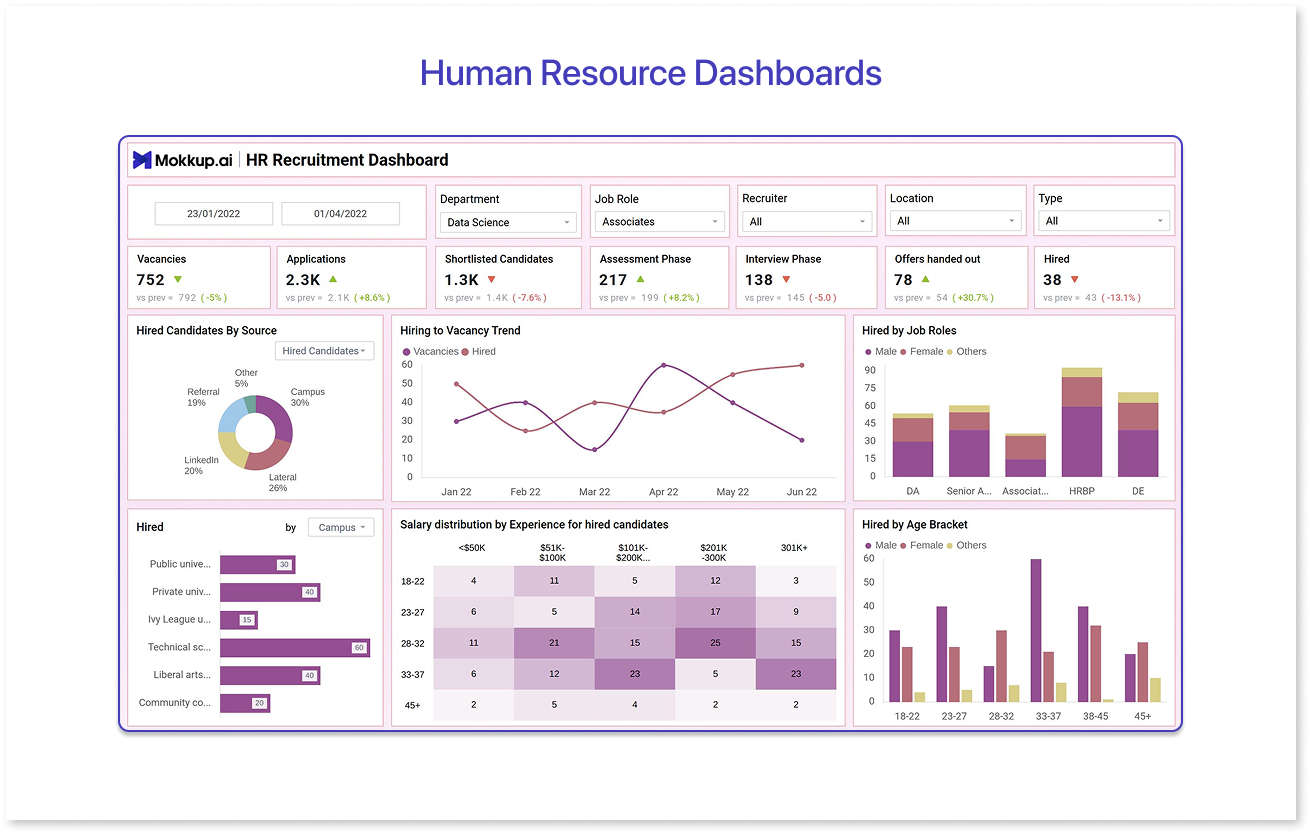Open the Job Role dropdown showing Associates
Screen dimensions: 1310x834
pos(659,222)
